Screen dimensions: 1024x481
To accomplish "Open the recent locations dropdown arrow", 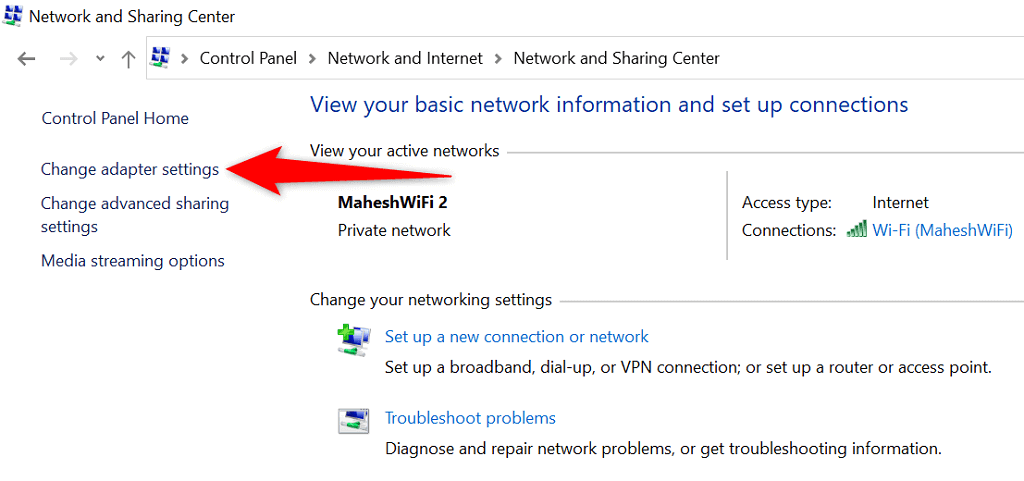I will coord(100,59).
